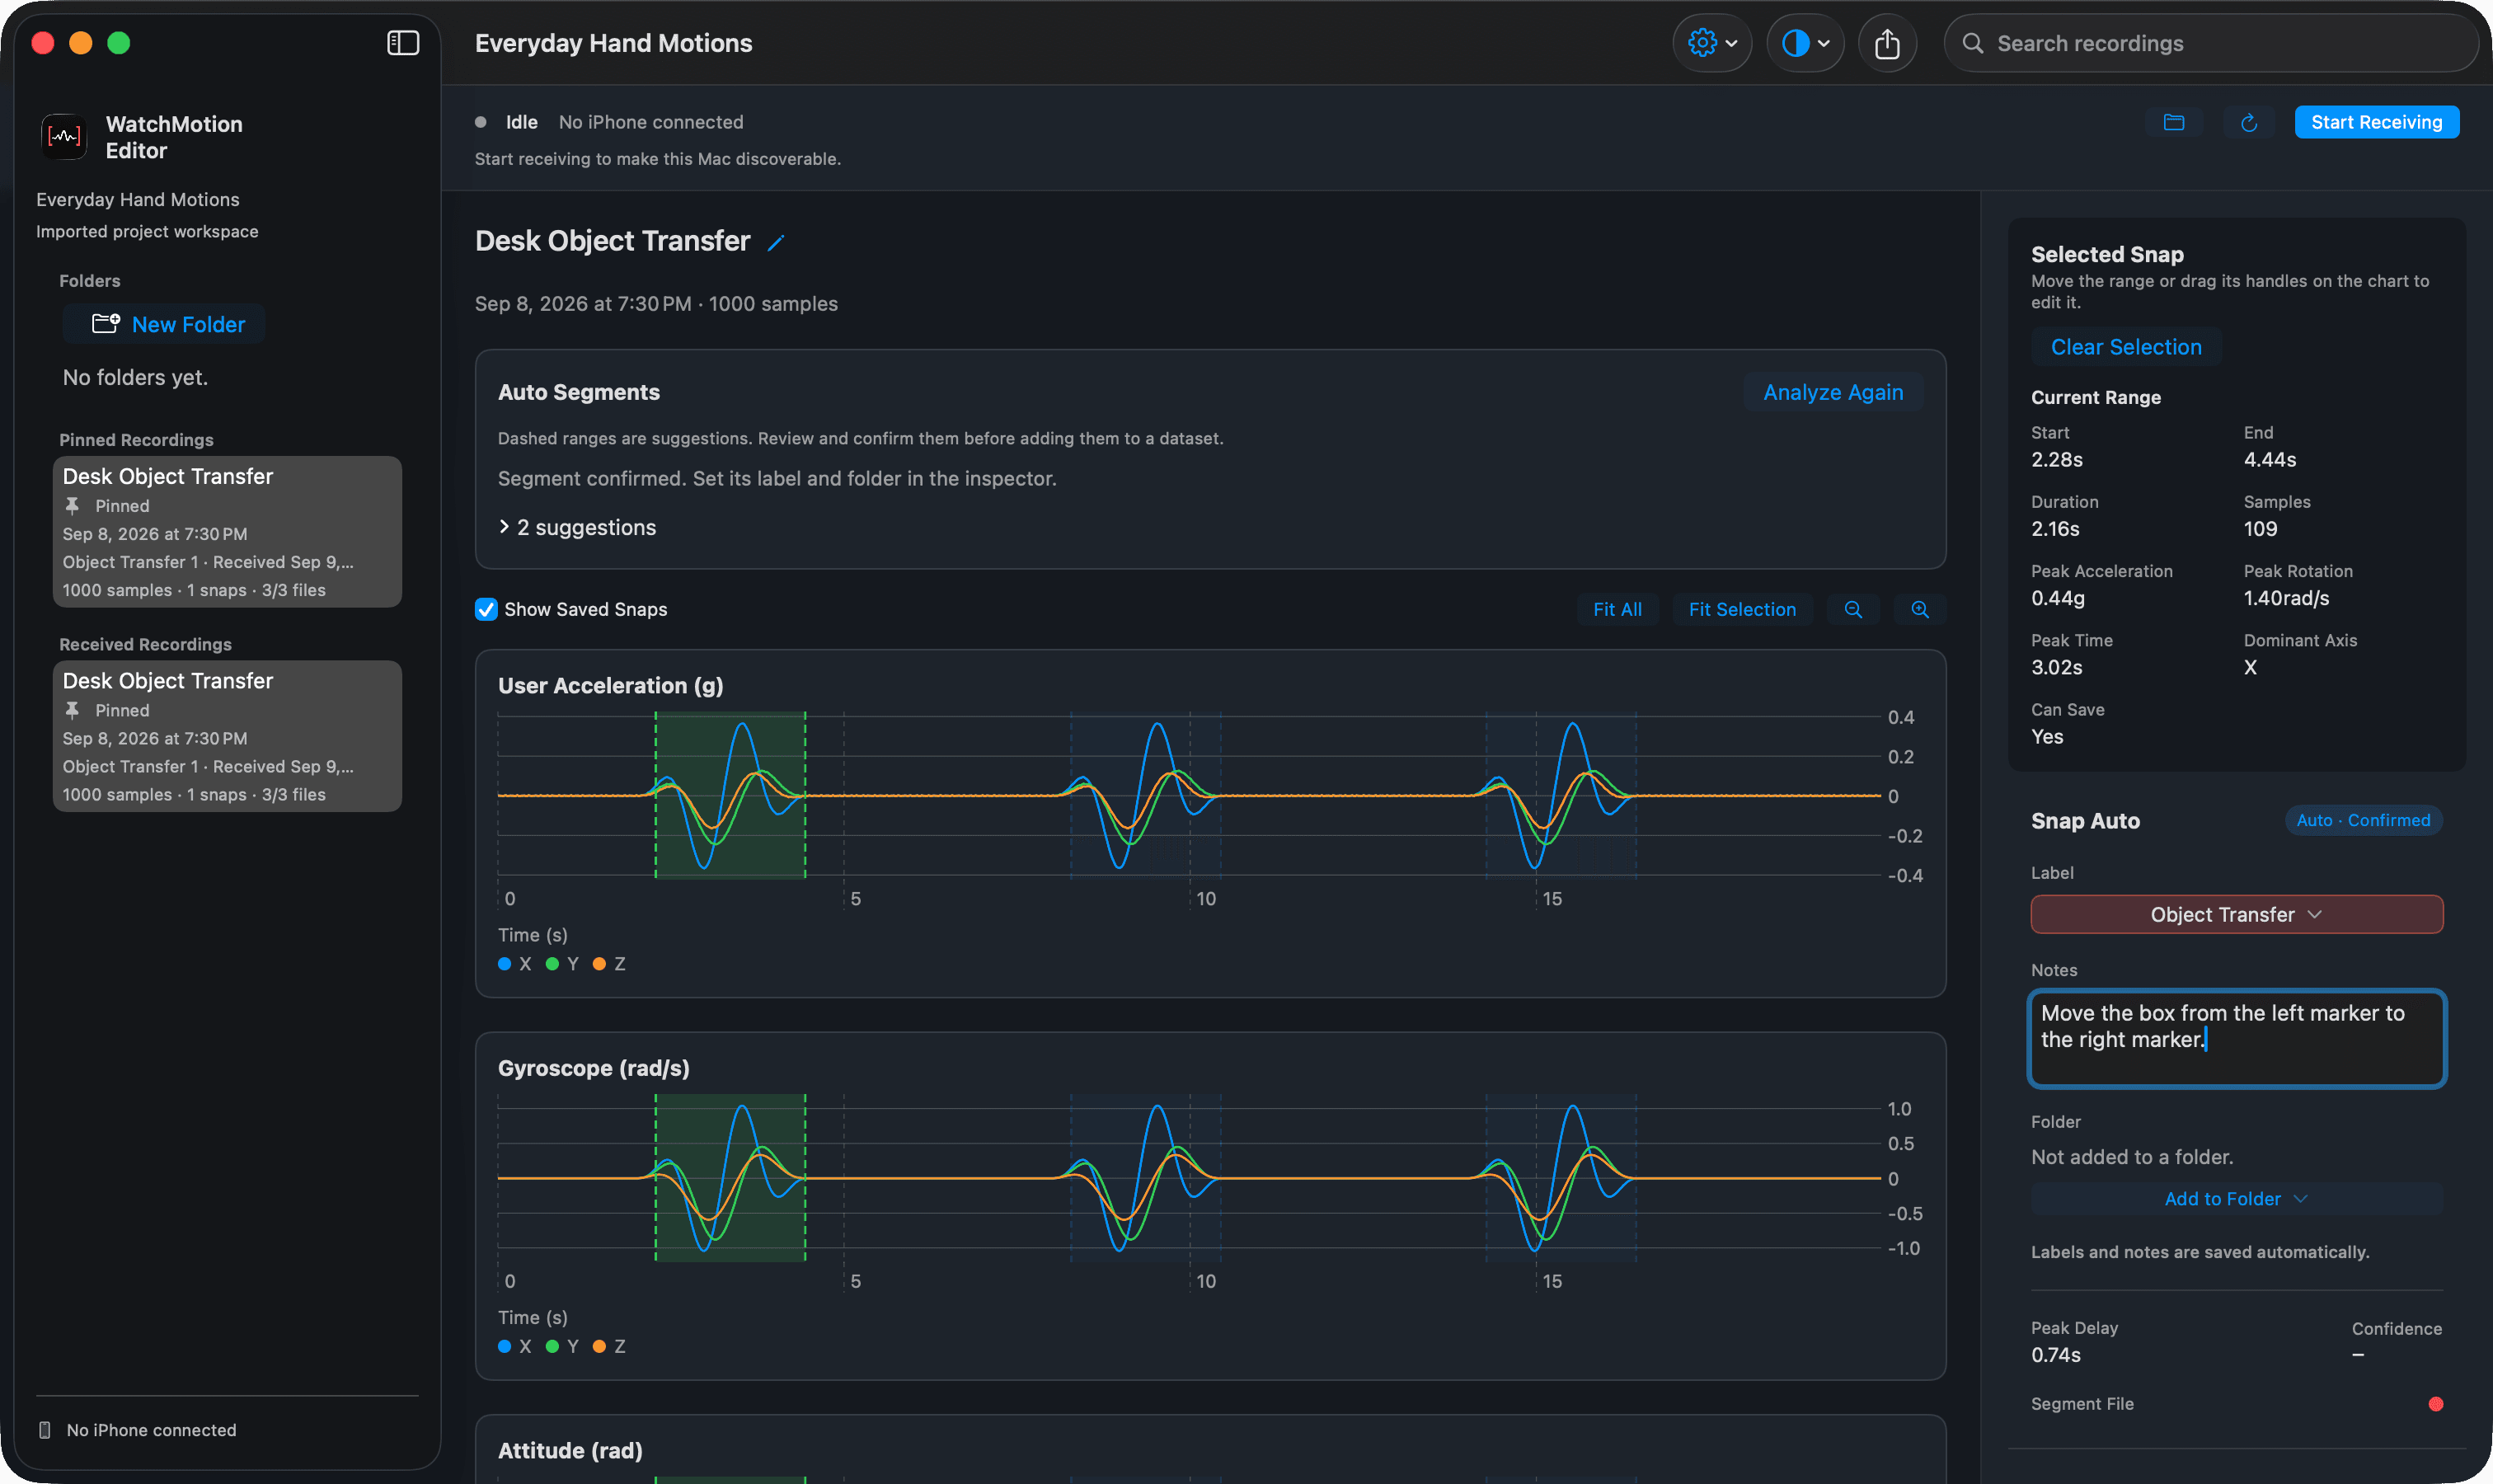Click the green selected snap in gyroscope chart
This screenshot has height=1484, width=2493.
tap(730, 1177)
